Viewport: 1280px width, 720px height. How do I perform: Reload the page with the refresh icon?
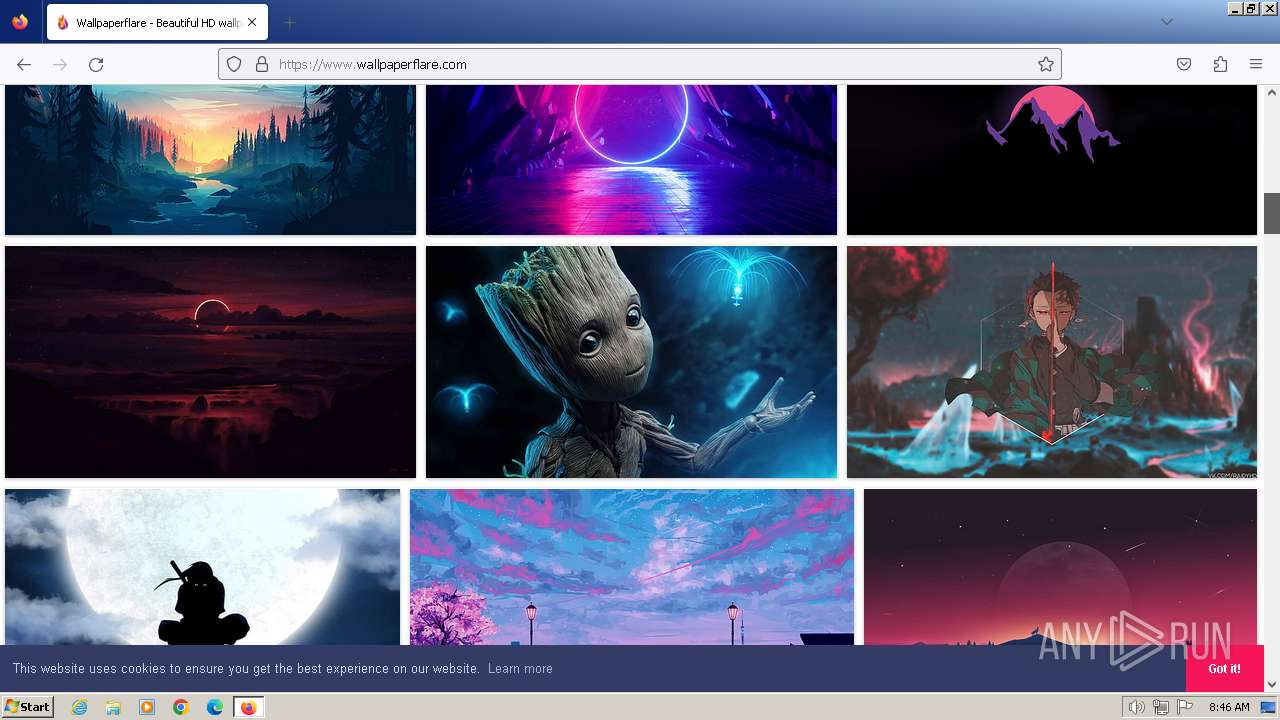point(96,64)
